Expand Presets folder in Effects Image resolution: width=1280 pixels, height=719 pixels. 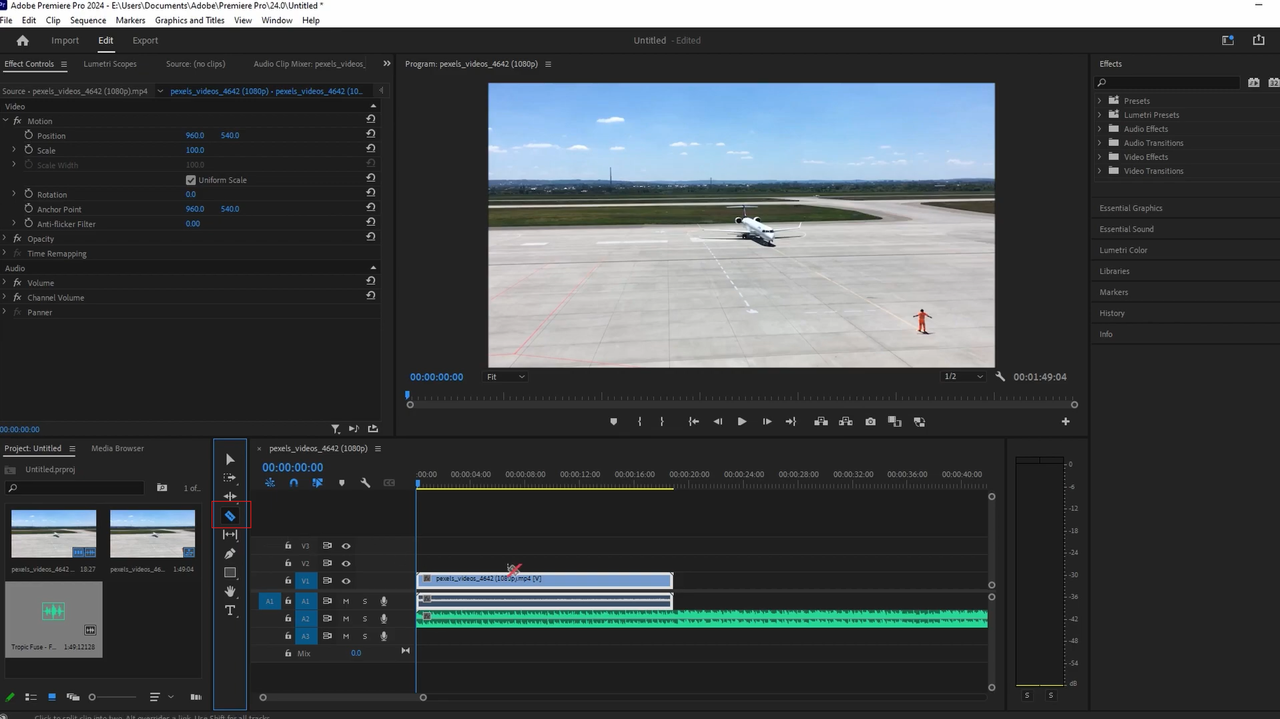pyautogui.click(x=1100, y=101)
